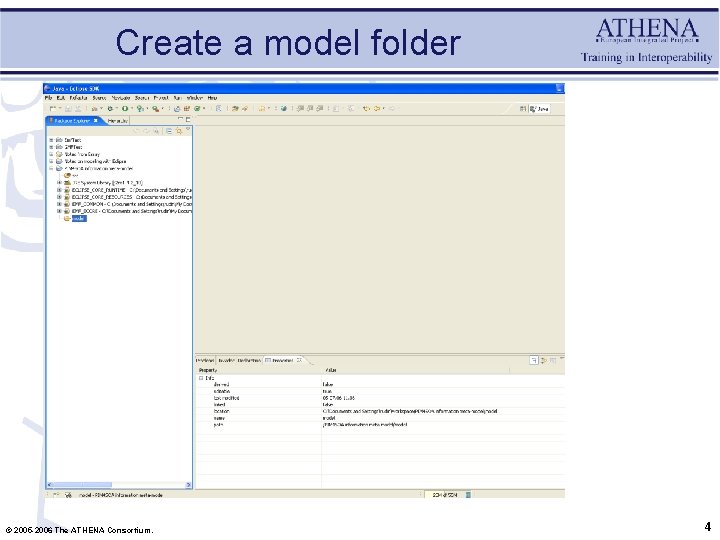The width and height of the screenshot is (720, 540).
Task: Click Collapse All in Package Explorer toolbar
Action: click(x=169, y=131)
